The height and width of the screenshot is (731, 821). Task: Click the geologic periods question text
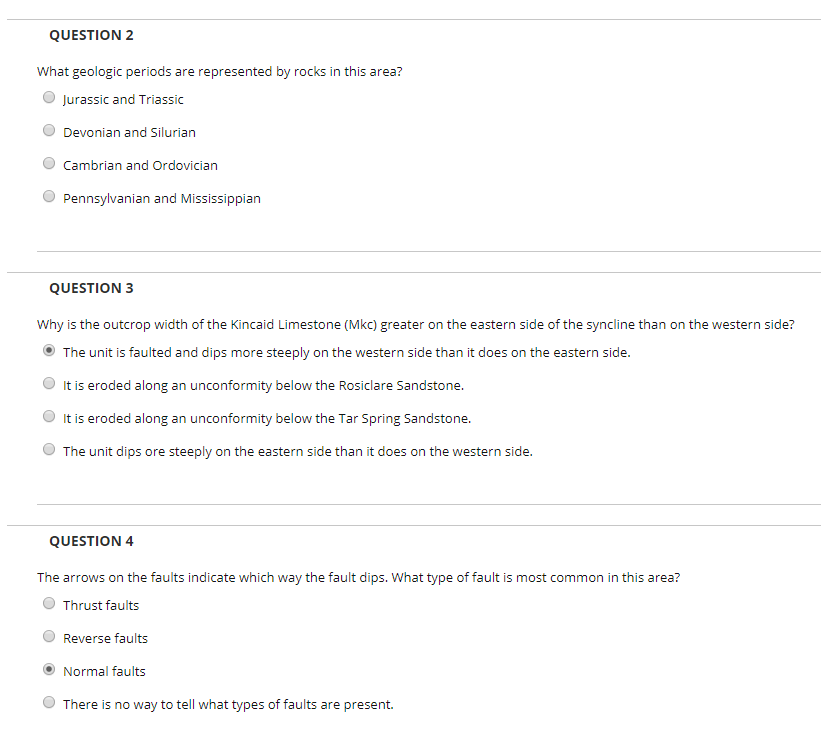pos(219,72)
